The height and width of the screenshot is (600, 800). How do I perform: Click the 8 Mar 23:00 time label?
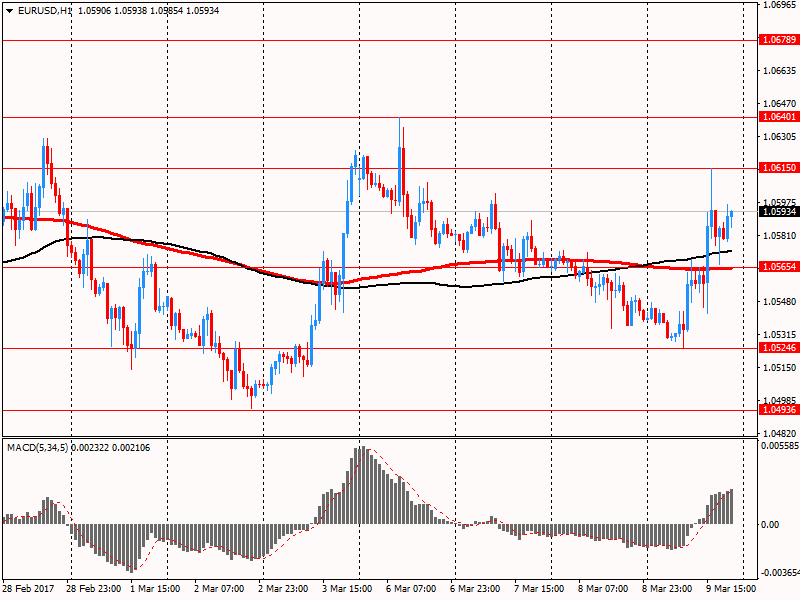point(667,588)
